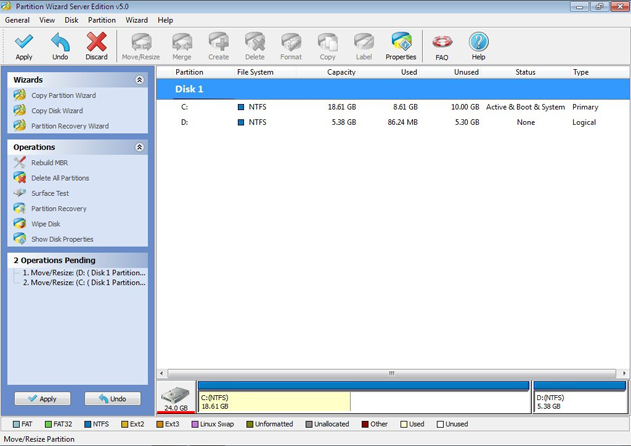Image resolution: width=631 pixels, height=446 pixels.
Task: Sort by the Capacity column header
Action: click(x=341, y=73)
